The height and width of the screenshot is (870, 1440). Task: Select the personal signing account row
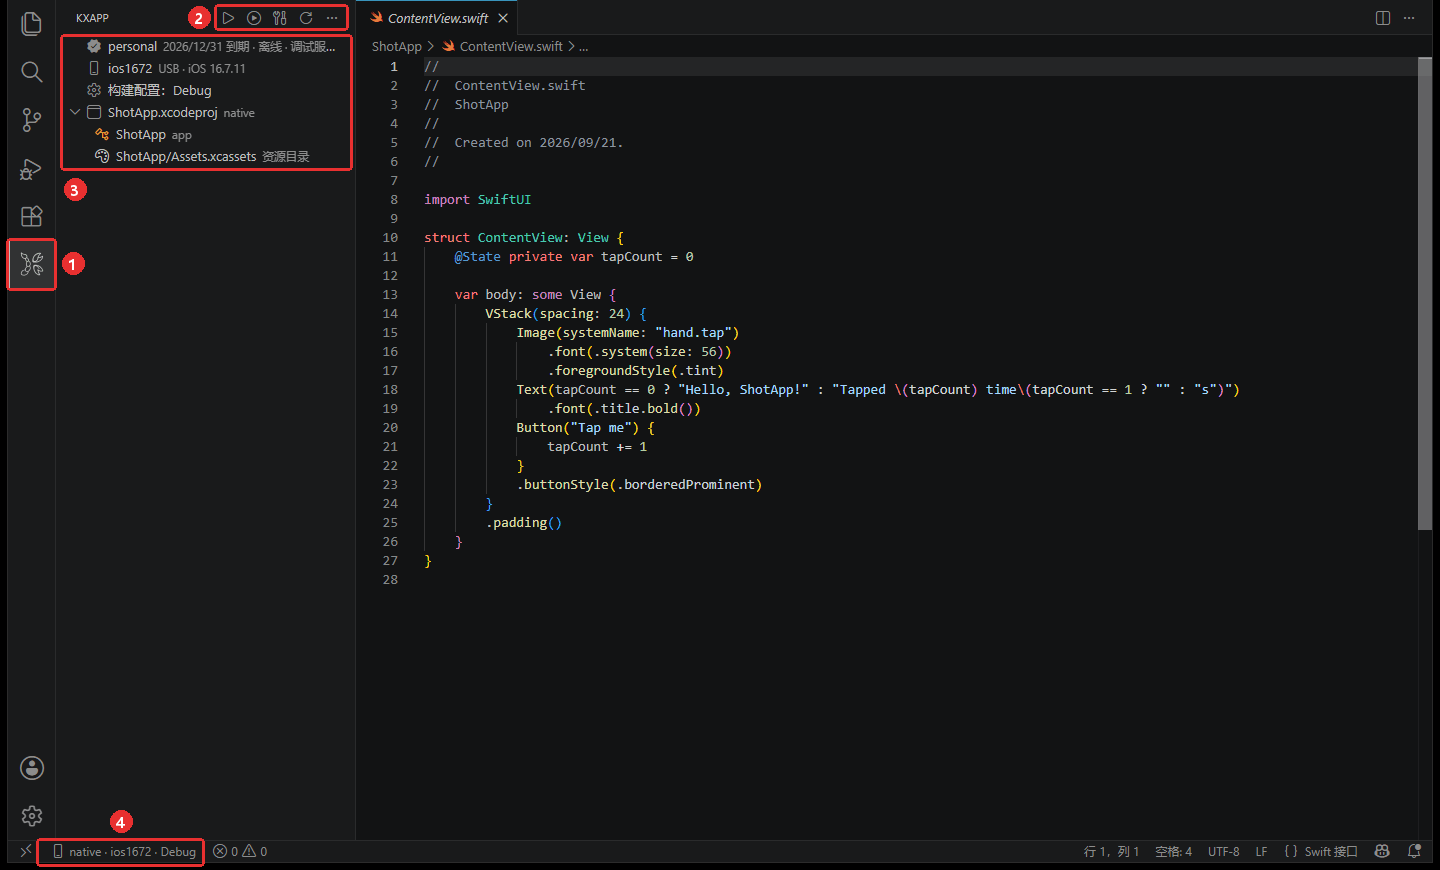[205, 47]
